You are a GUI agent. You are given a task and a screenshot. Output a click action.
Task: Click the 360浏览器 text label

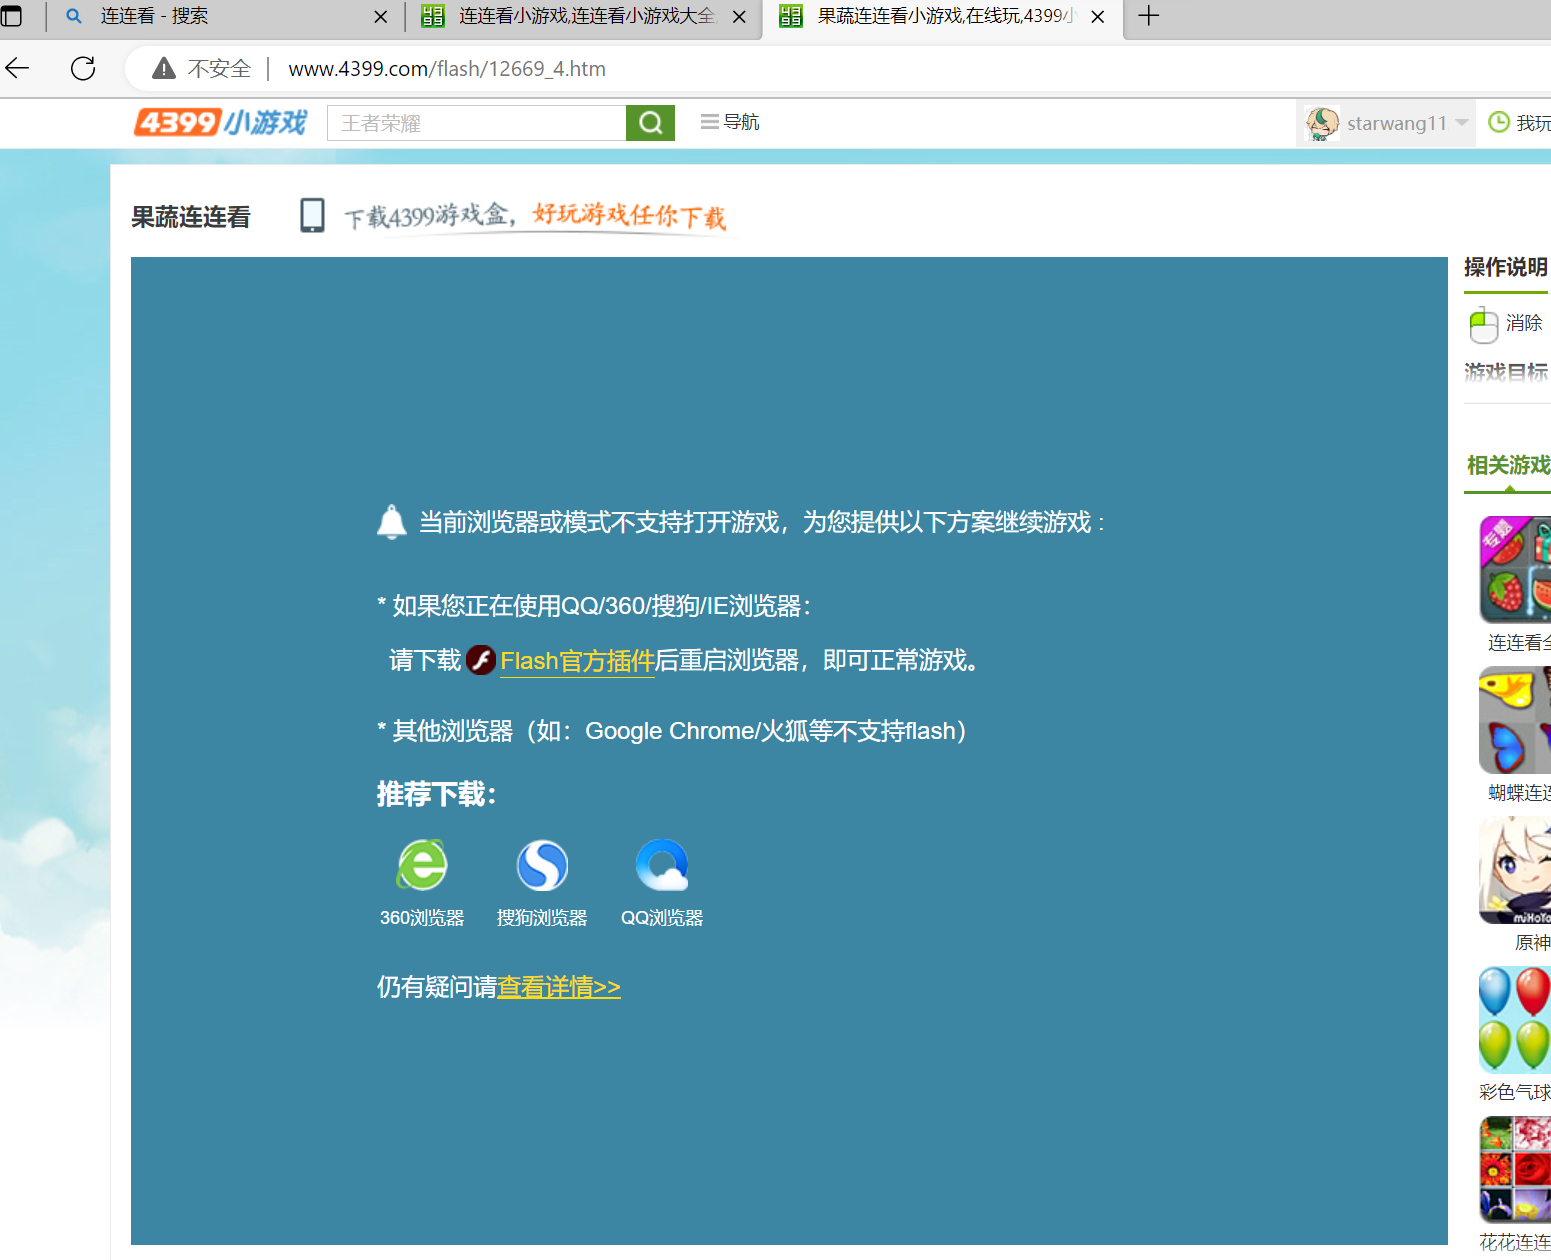point(422,918)
